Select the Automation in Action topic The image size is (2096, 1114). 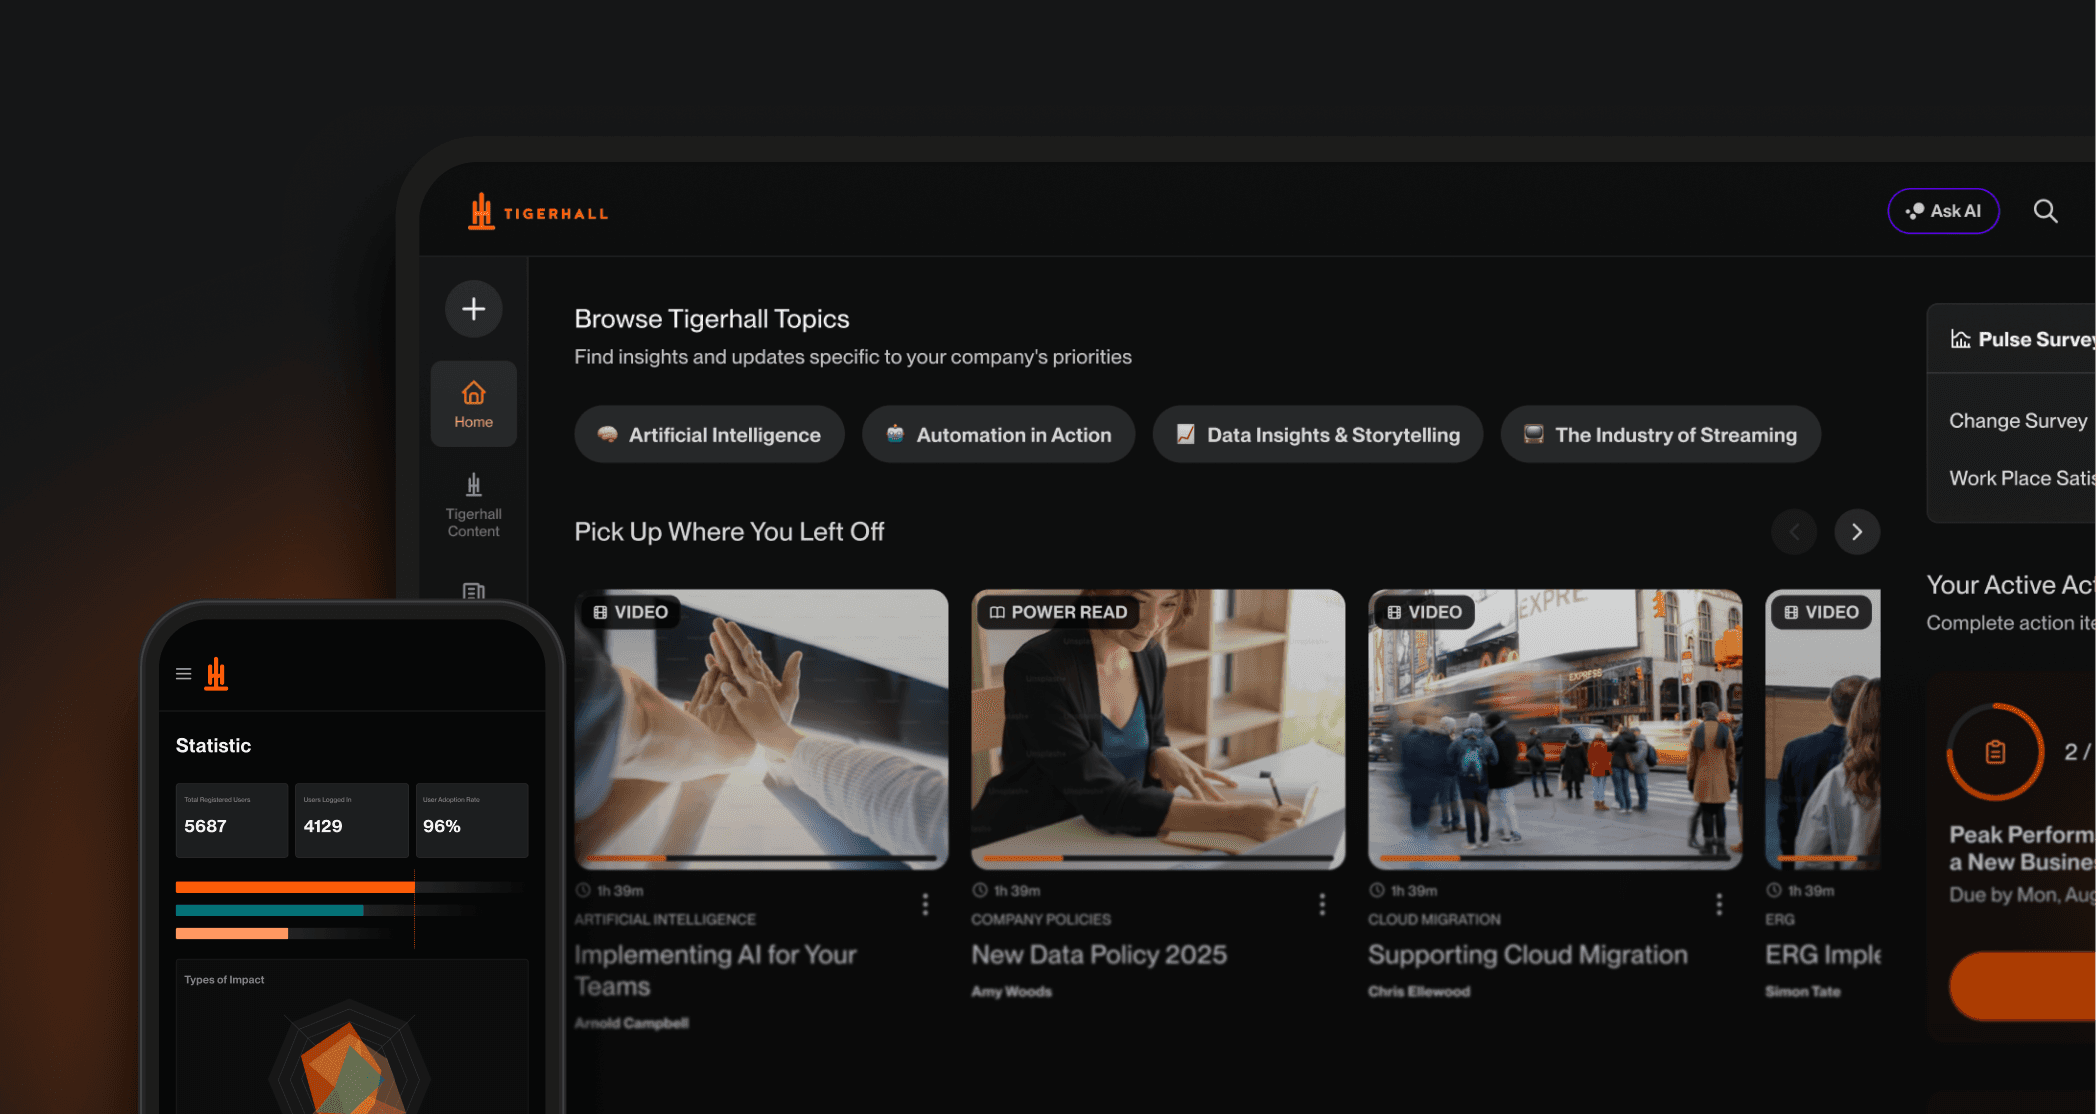998,434
